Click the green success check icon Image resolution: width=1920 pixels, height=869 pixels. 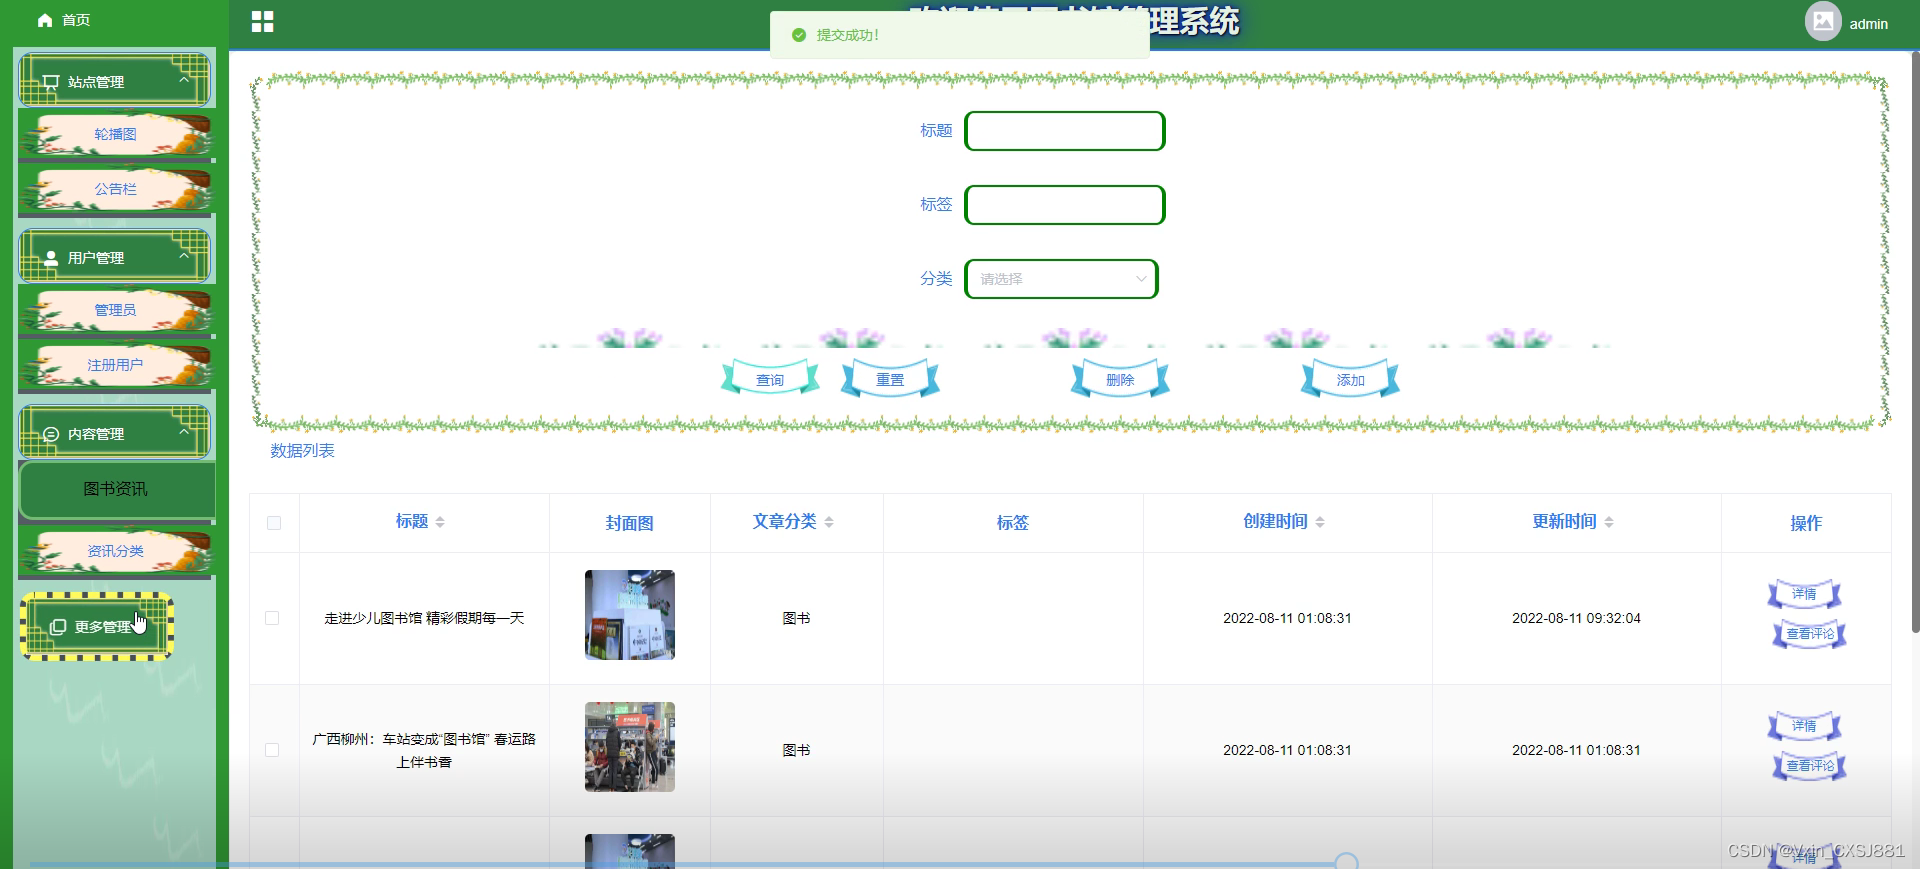pyautogui.click(x=799, y=35)
